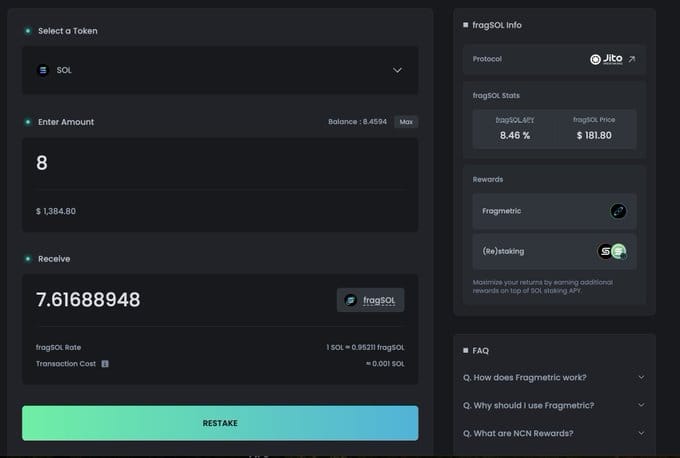Click the Fragmetric rewards icon
The width and height of the screenshot is (680, 458).
(618, 211)
